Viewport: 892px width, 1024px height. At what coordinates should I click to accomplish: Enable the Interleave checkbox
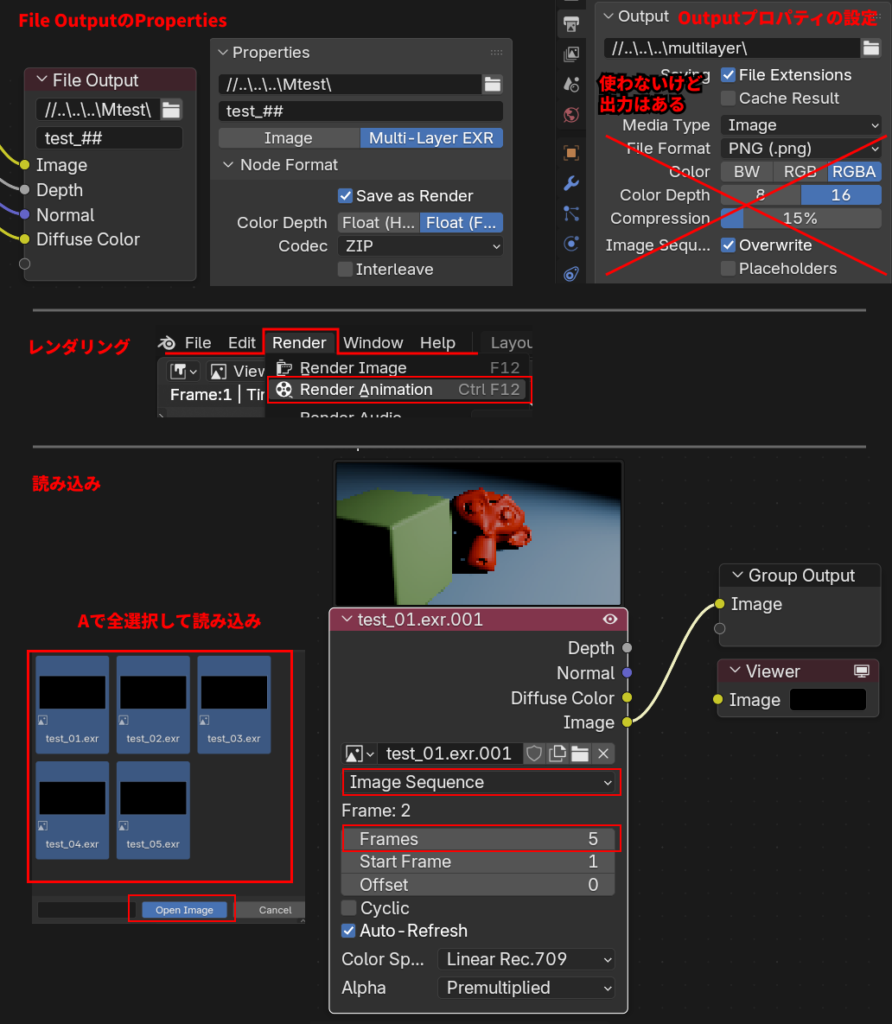345,269
